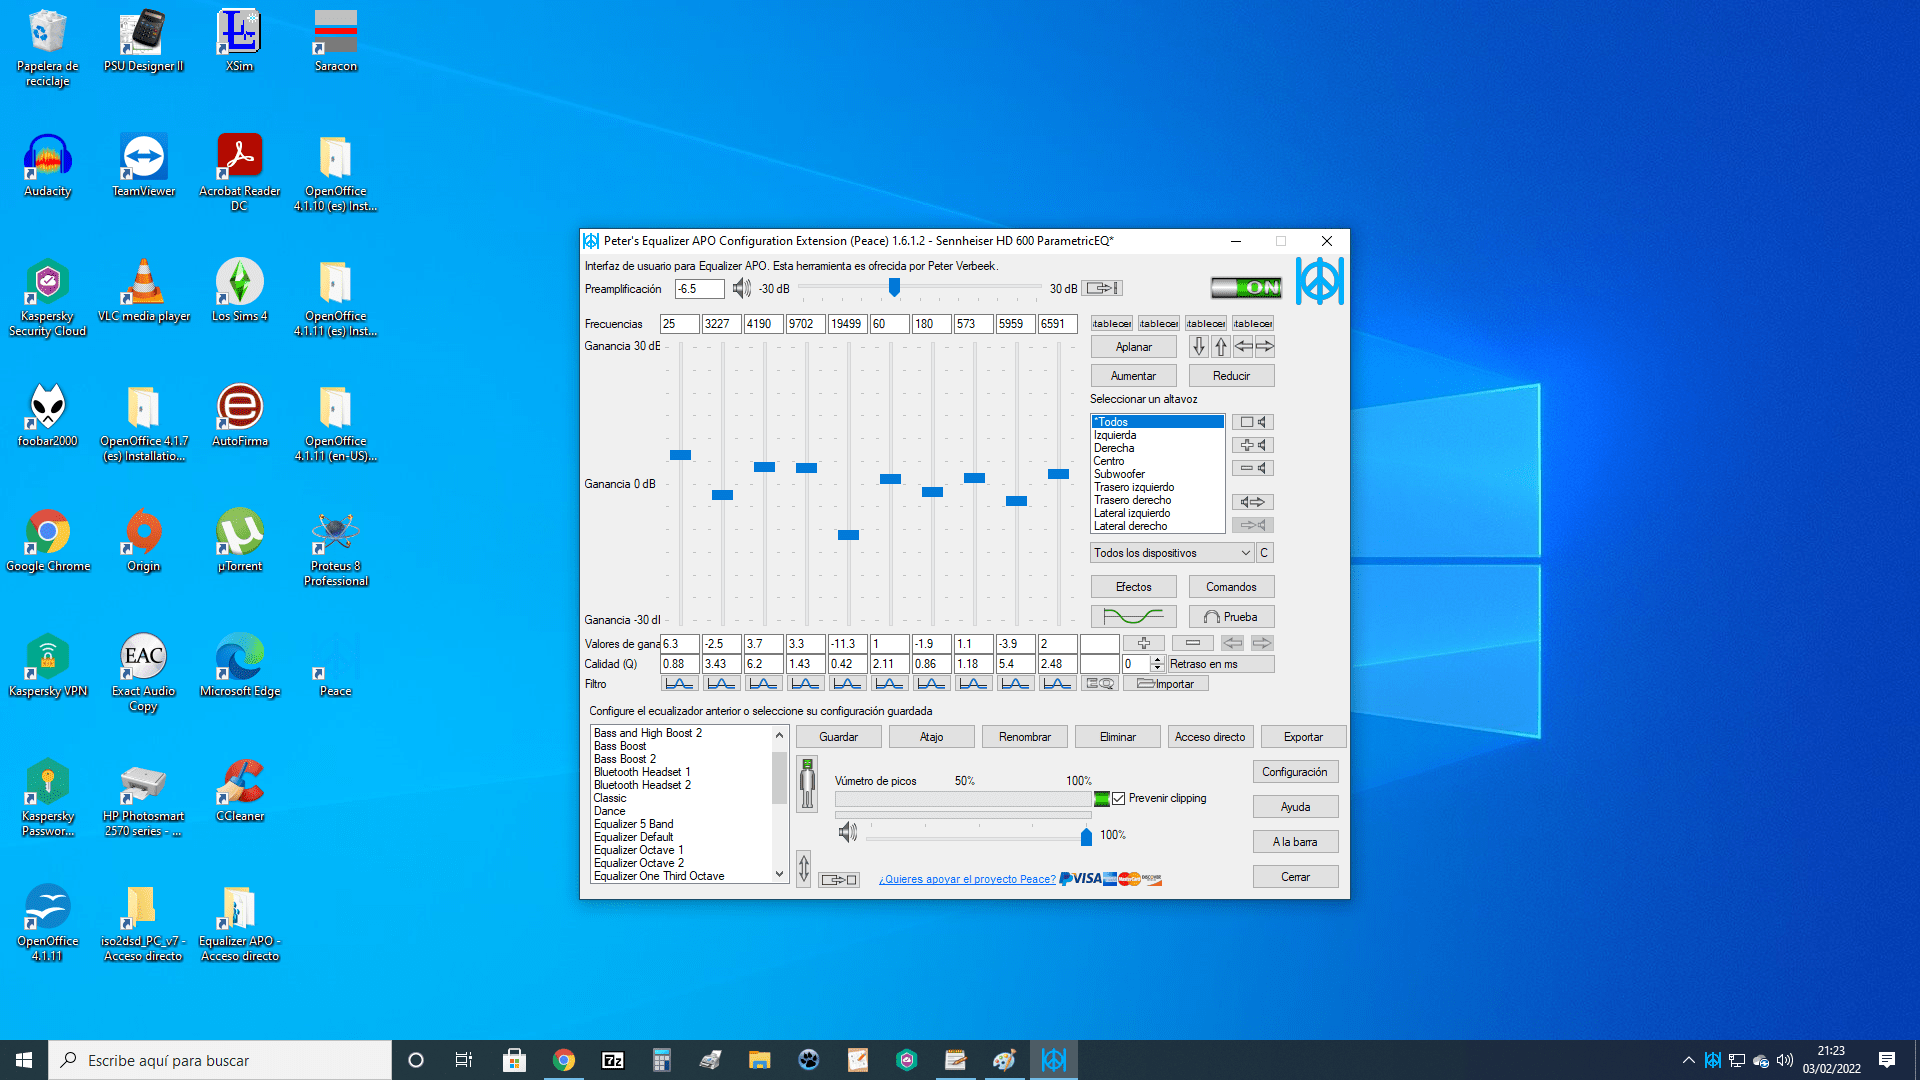Click the plus button to add band
Screen dimensions: 1920x1080
(x=1144, y=643)
